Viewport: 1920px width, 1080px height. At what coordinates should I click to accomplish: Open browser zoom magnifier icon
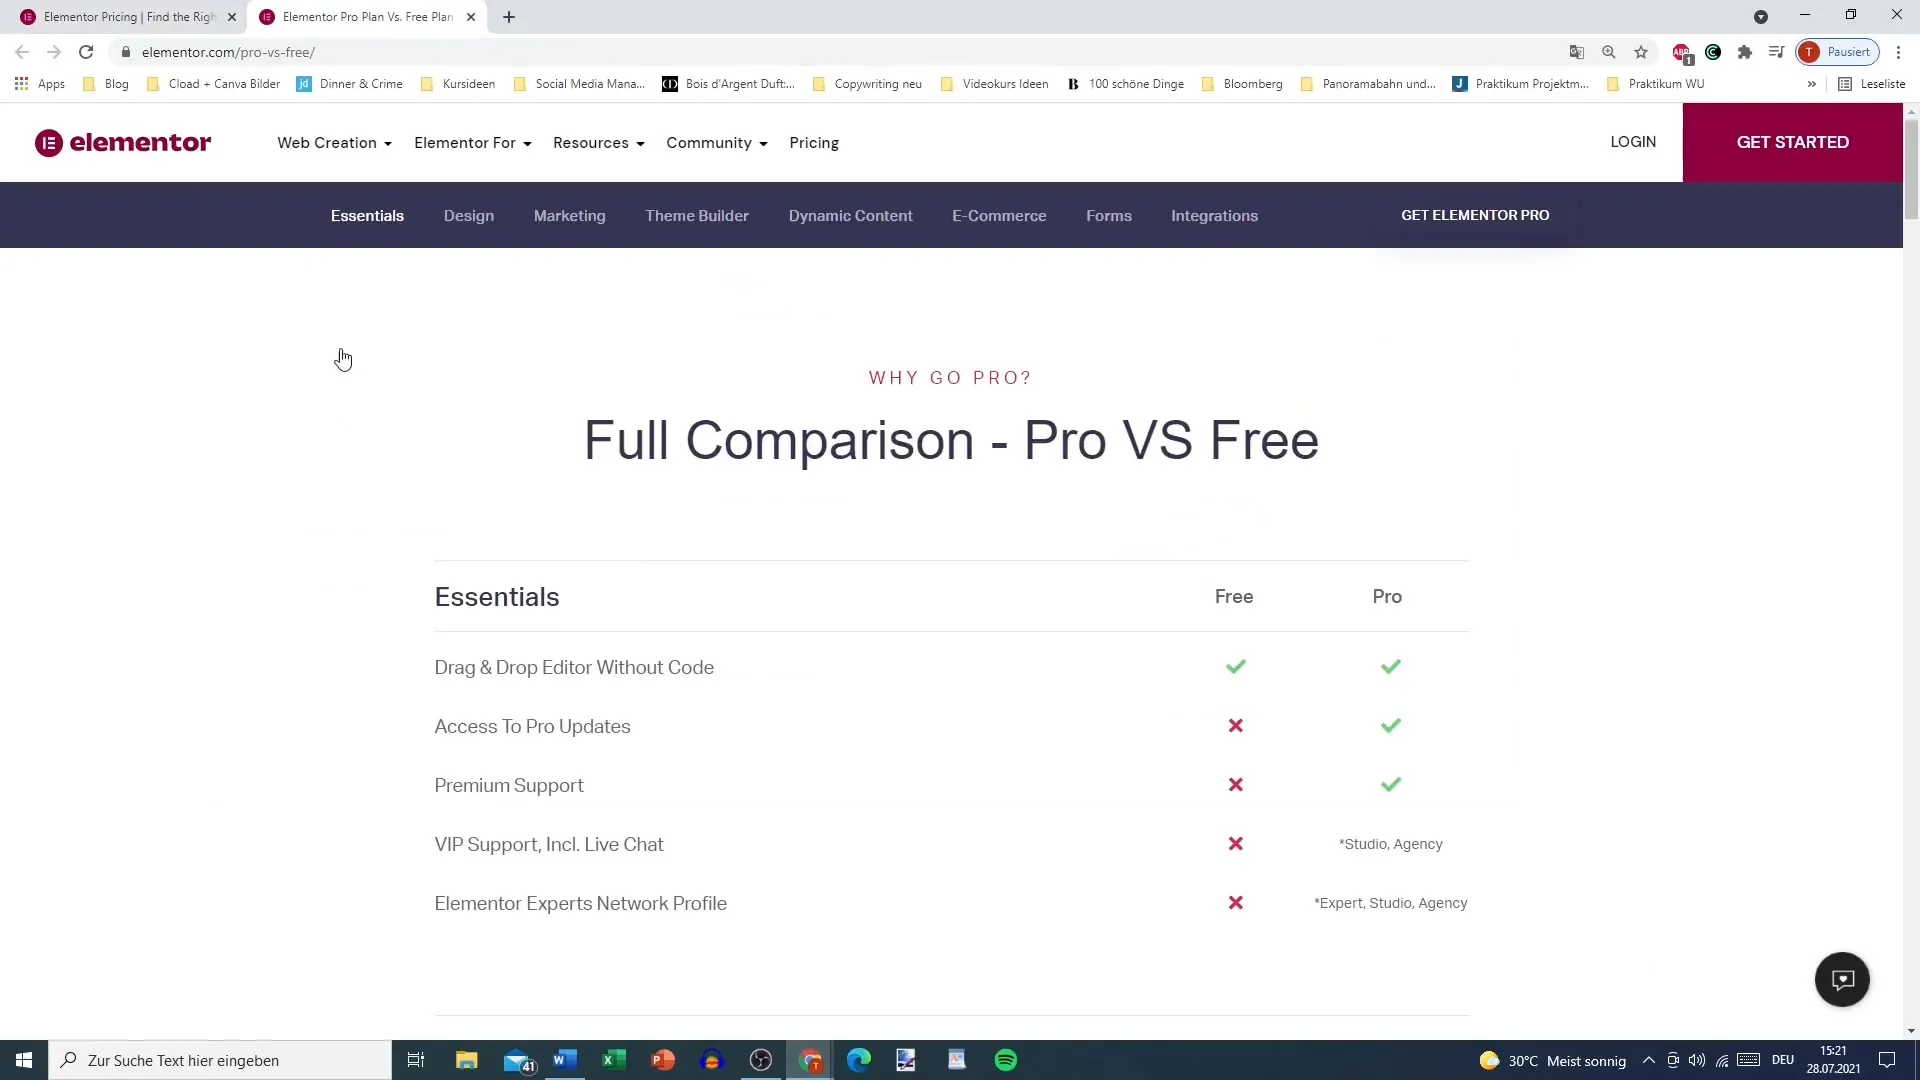1609,52
